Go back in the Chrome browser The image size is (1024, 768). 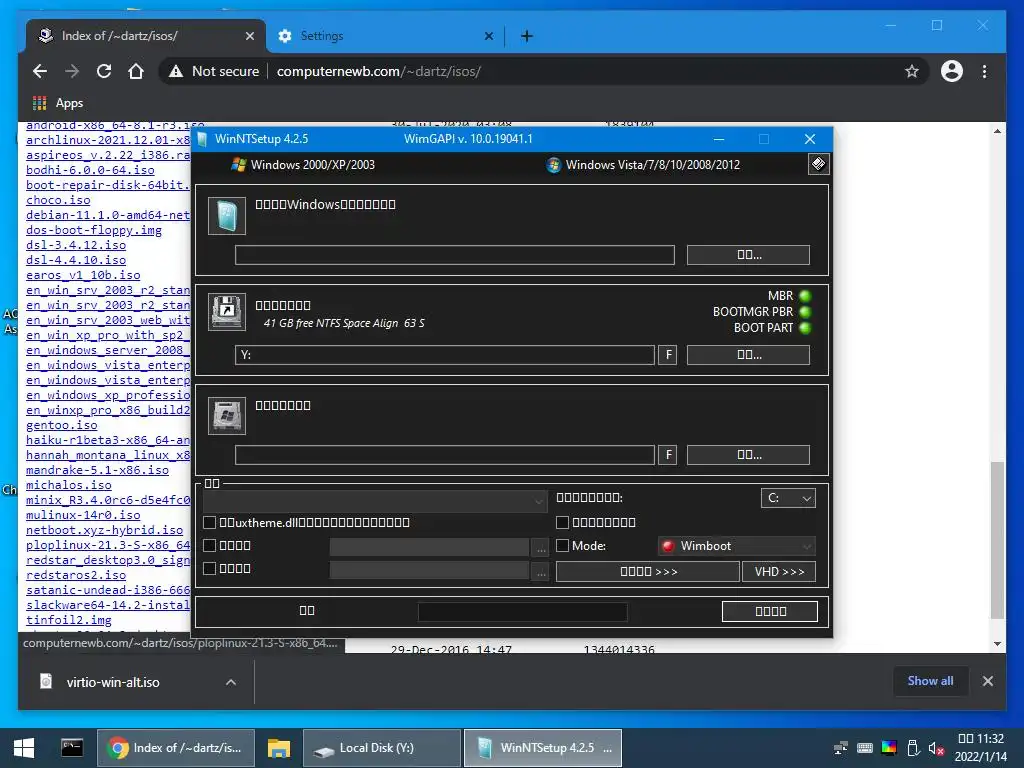pos(40,71)
